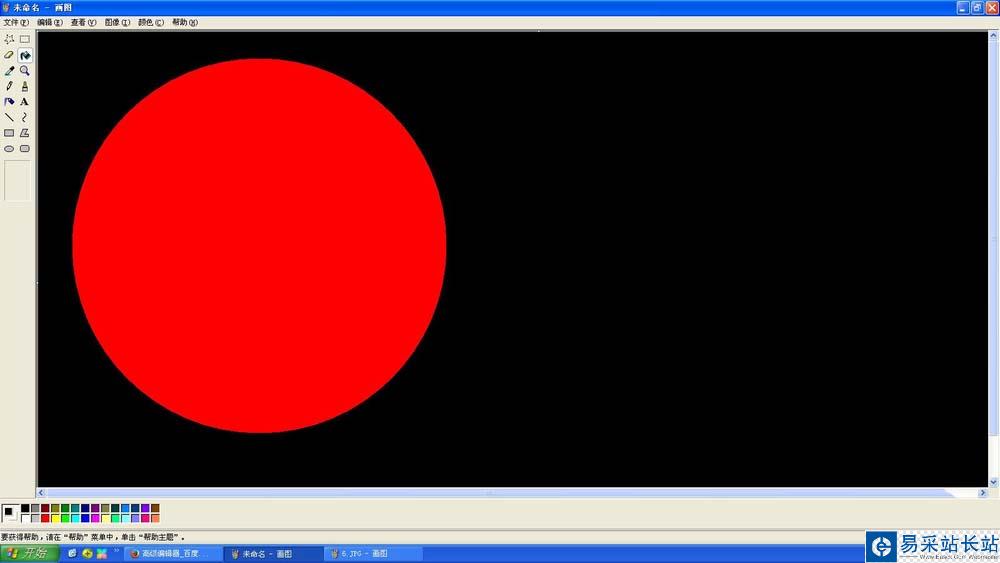Viewport: 1000px width, 563px height.
Task: Pick the violet palette swatch
Action: 145,508
